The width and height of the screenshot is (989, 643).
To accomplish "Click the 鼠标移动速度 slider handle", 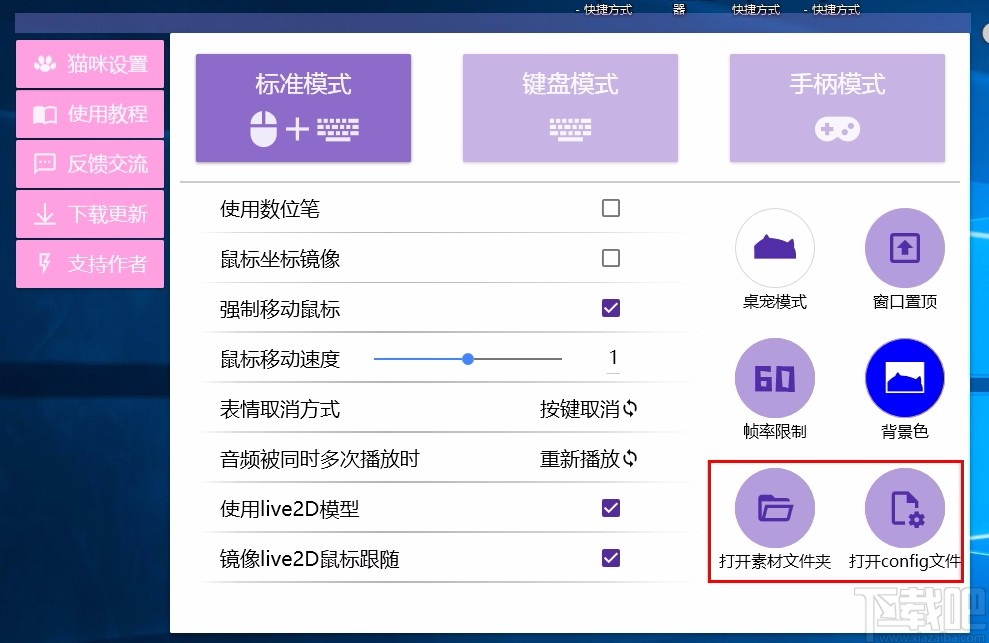I will pos(467,359).
